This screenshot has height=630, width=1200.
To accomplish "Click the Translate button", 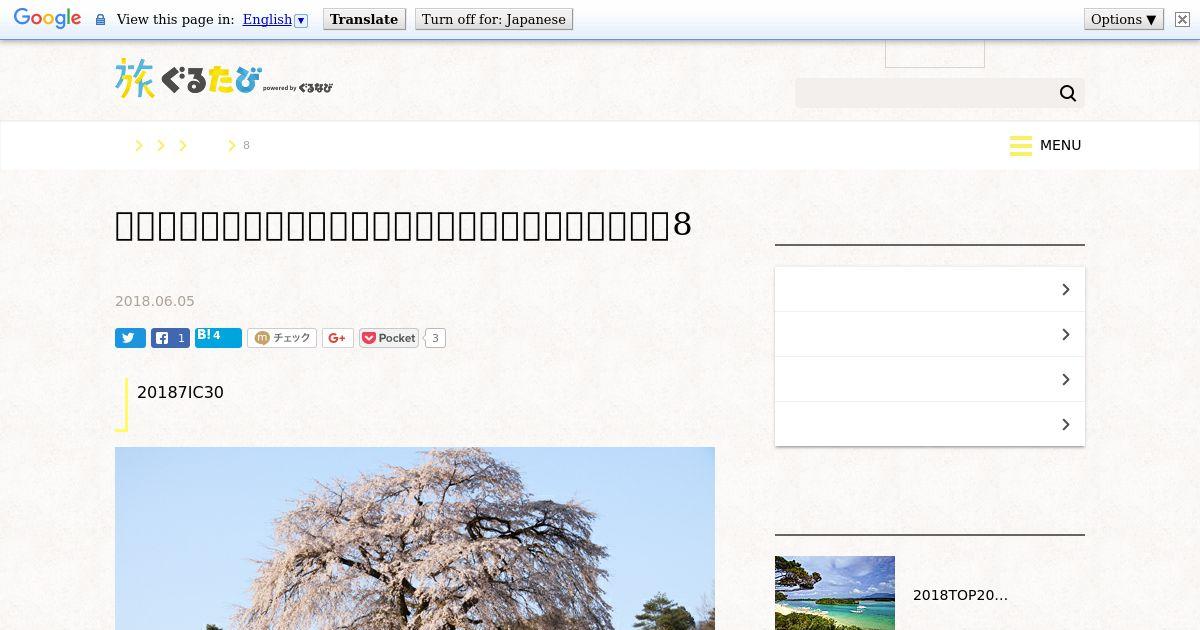I will coord(364,19).
